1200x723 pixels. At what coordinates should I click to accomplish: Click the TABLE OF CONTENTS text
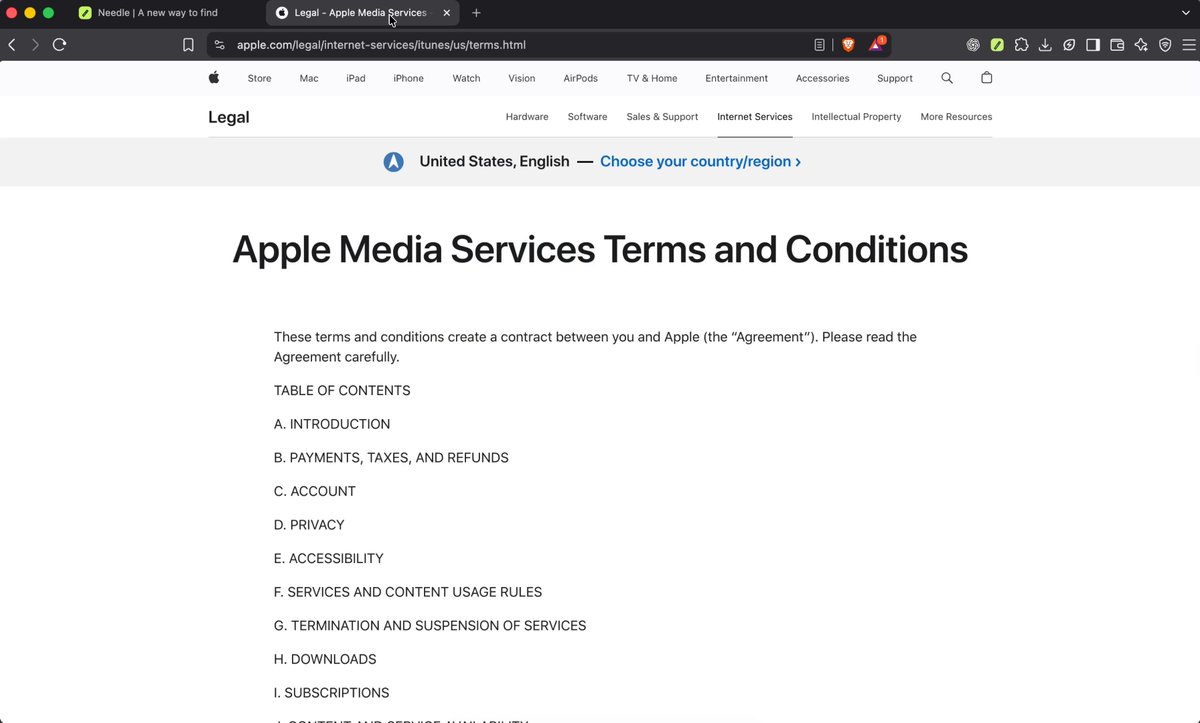[342, 391]
